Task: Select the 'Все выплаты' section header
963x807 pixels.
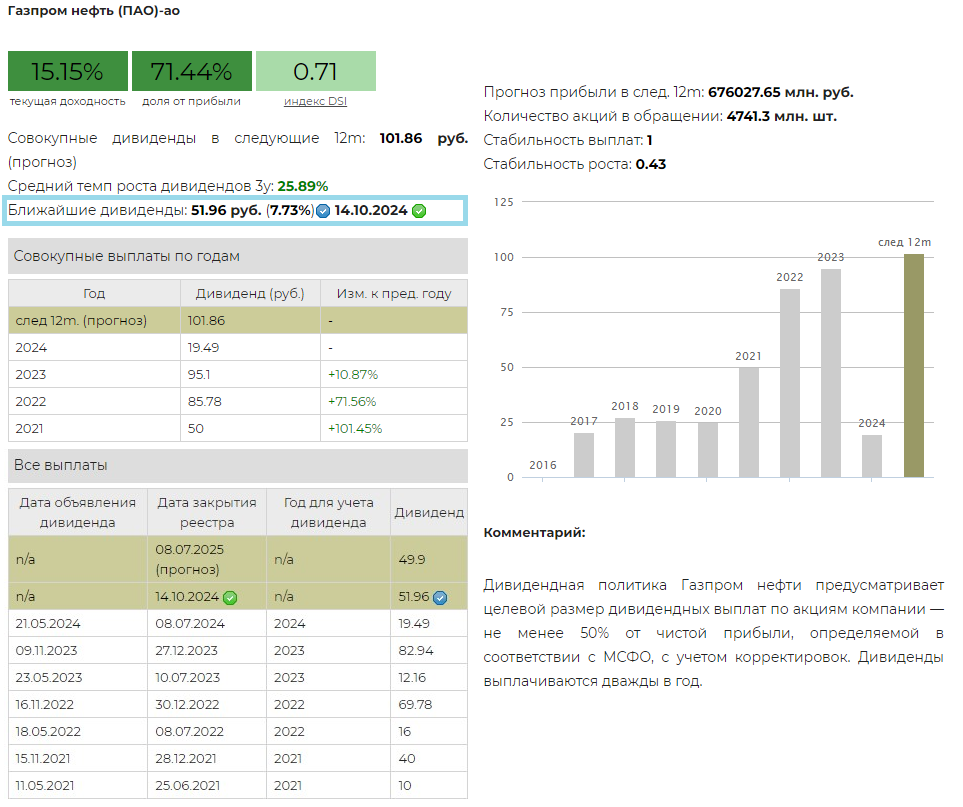Action: [238, 466]
